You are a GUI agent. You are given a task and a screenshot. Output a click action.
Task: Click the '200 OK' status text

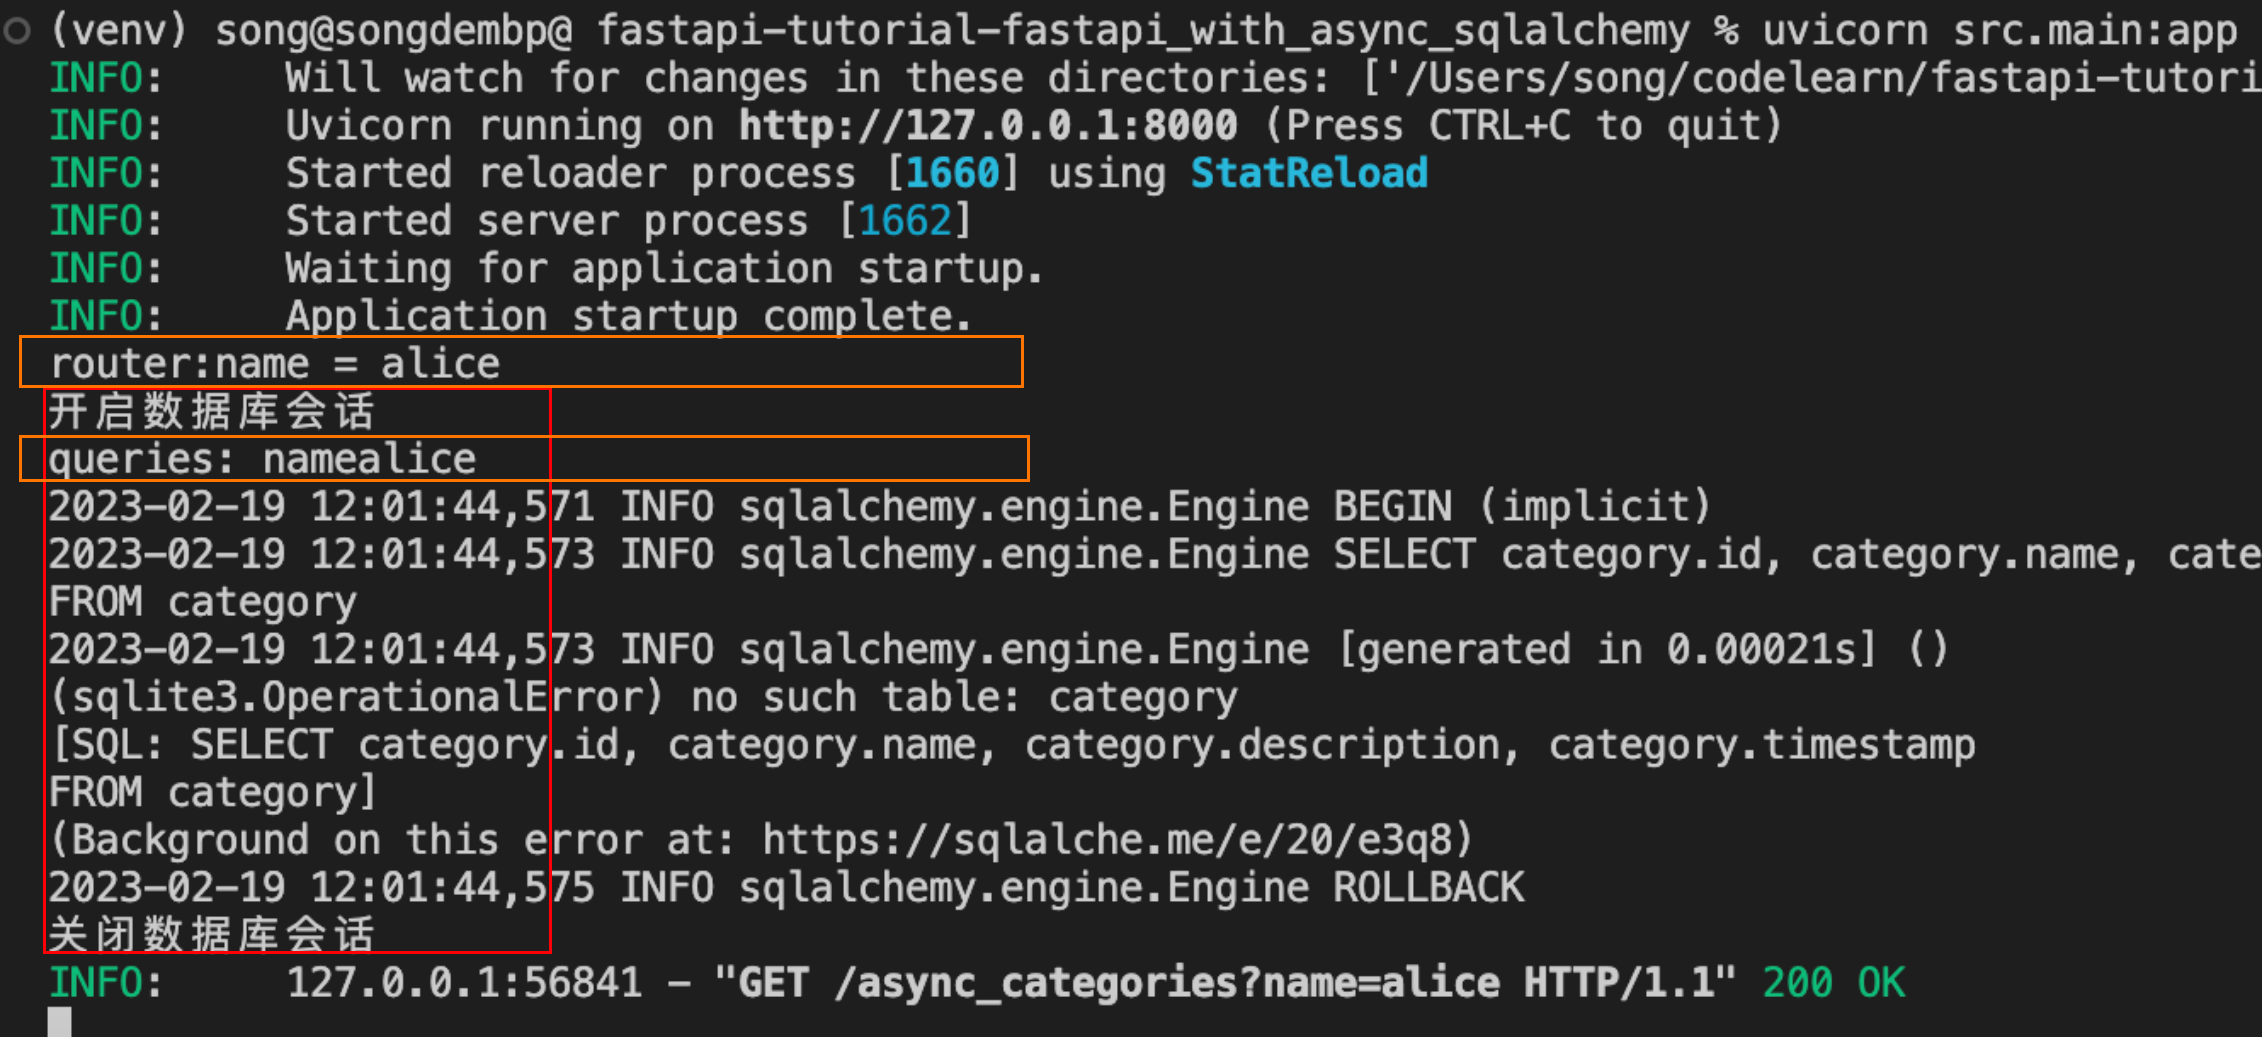coord(1833,983)
